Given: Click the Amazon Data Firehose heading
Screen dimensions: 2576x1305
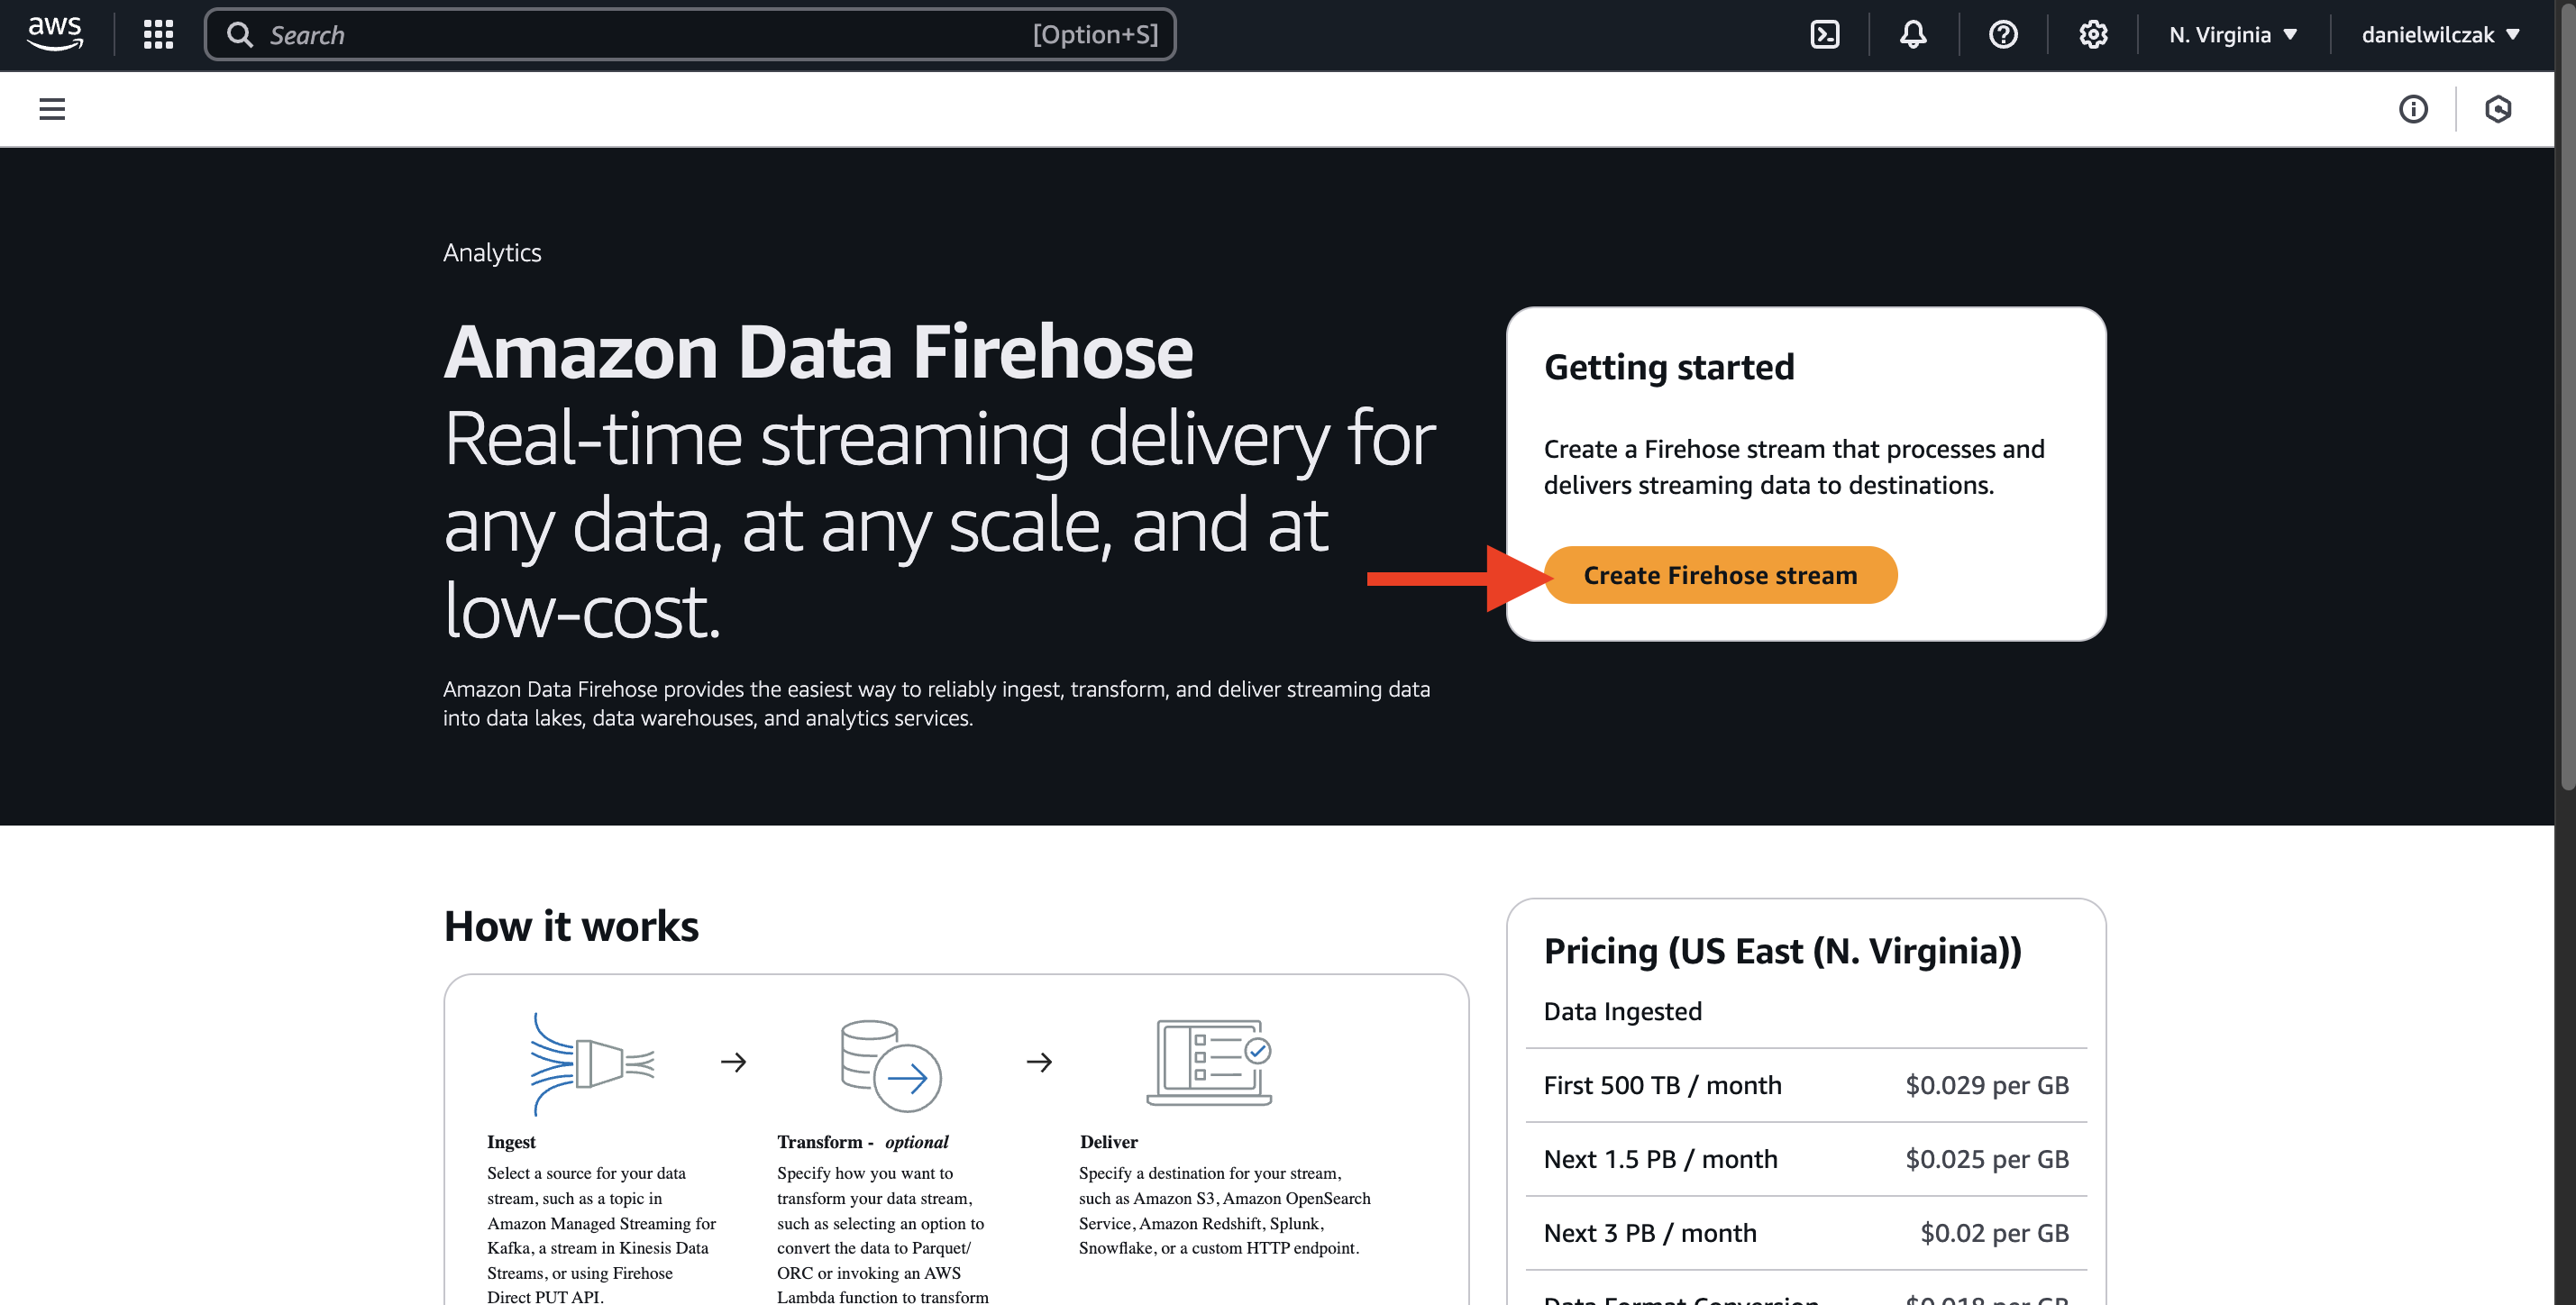Looking at the screenshot, I should (818, 352).
